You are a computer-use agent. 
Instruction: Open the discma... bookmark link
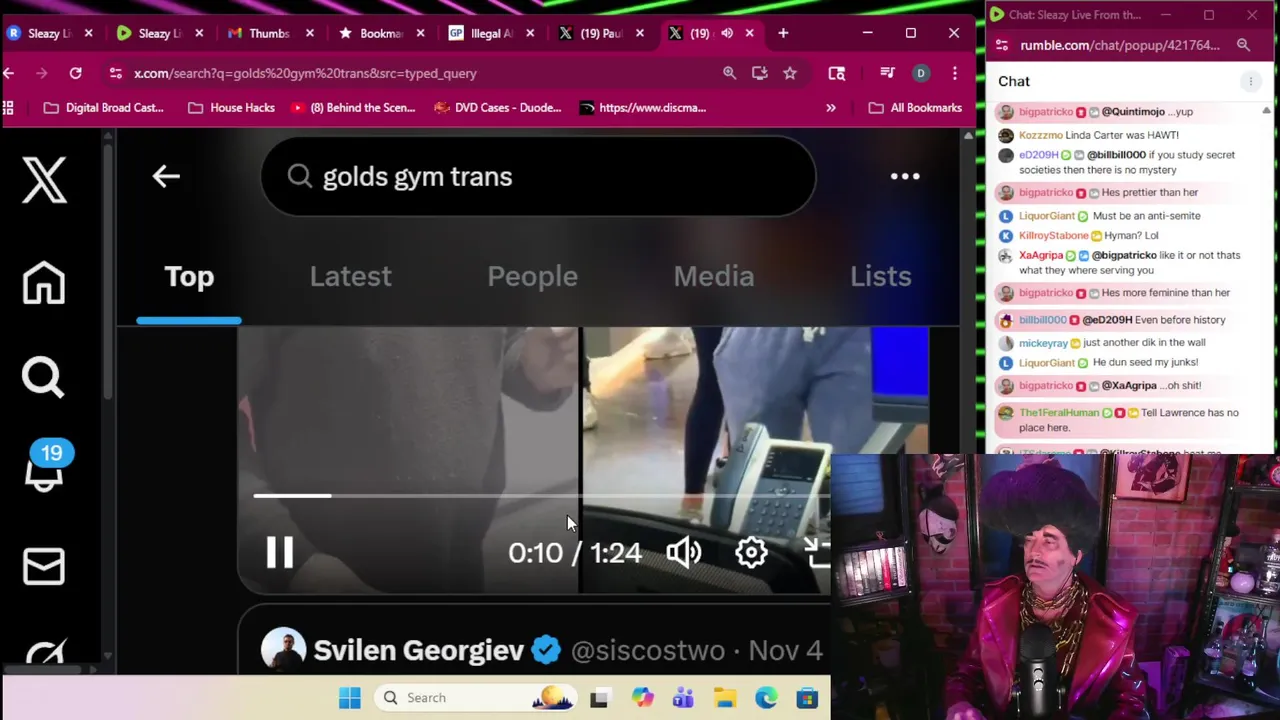643,108
